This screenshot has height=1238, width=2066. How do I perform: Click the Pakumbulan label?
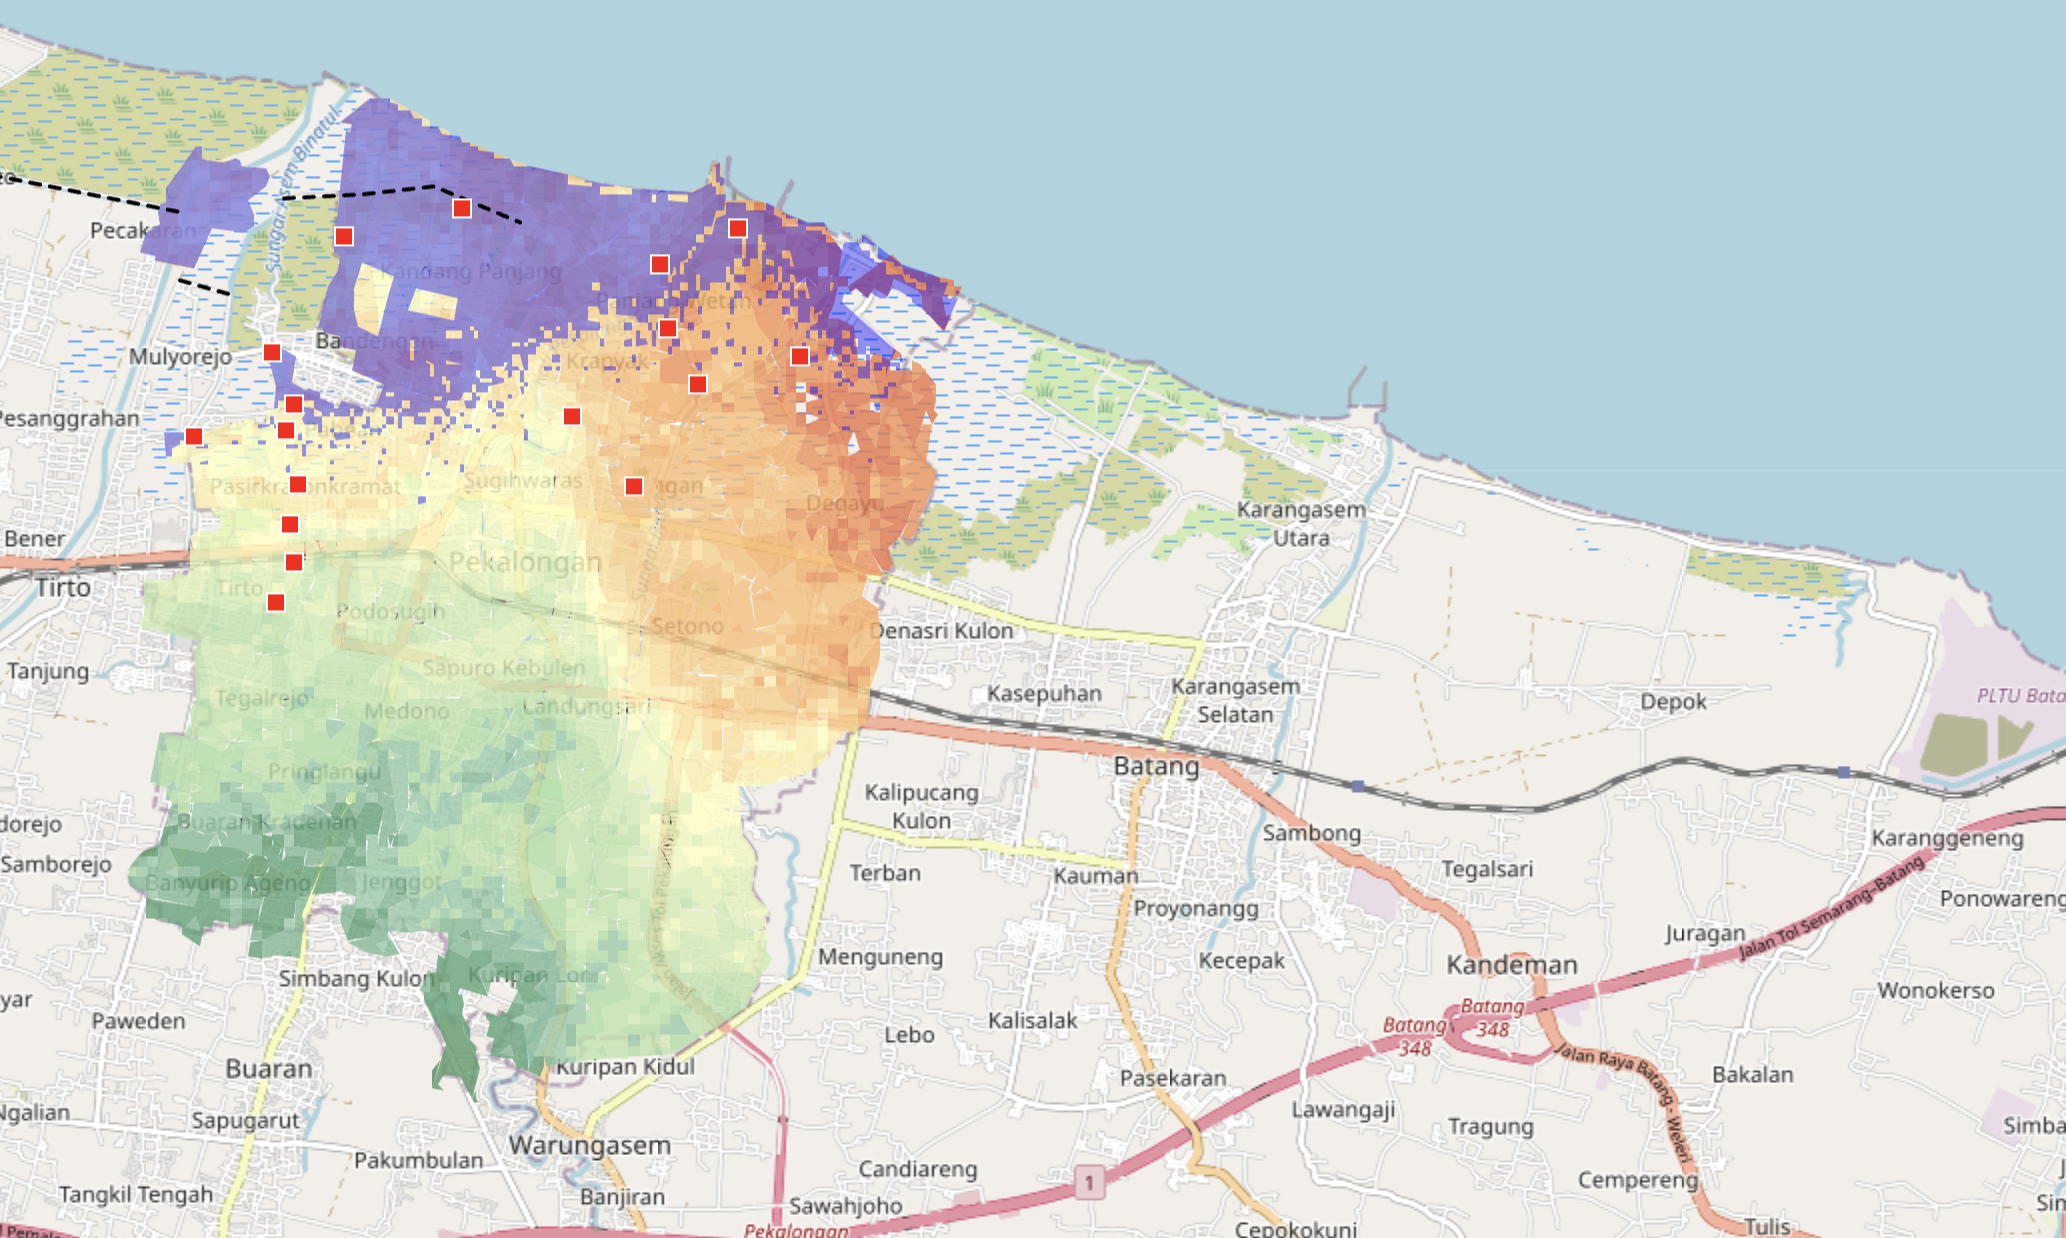(419, 1160)
